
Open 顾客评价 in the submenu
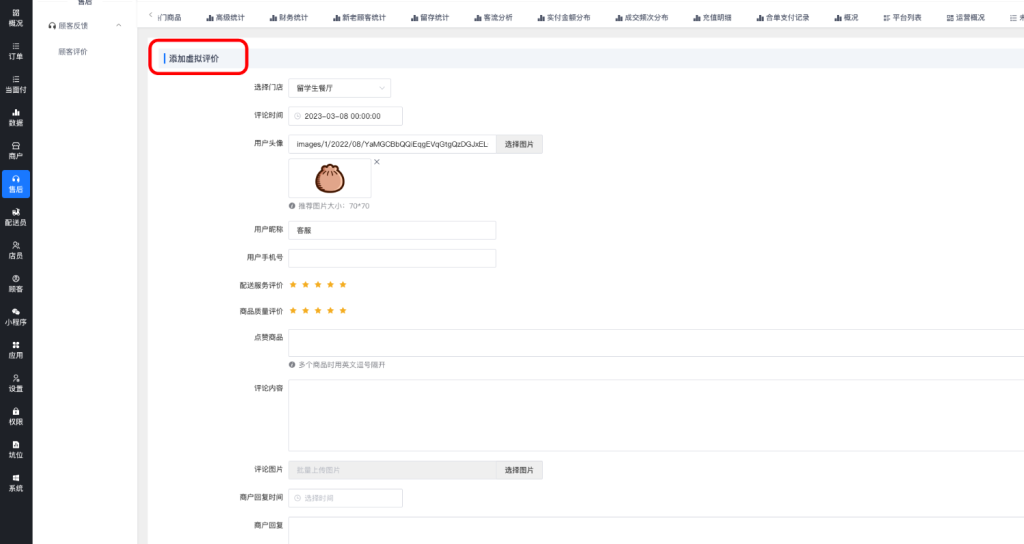(72, 51)
